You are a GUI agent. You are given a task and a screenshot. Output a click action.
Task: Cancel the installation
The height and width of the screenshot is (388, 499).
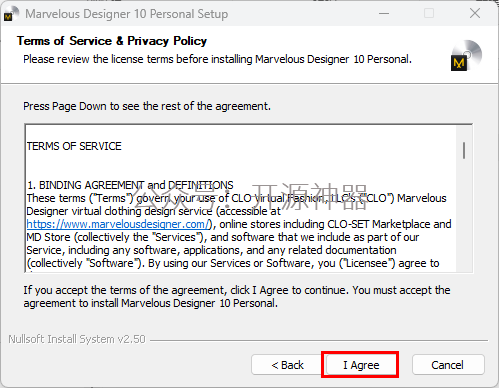tap(448, 365)
